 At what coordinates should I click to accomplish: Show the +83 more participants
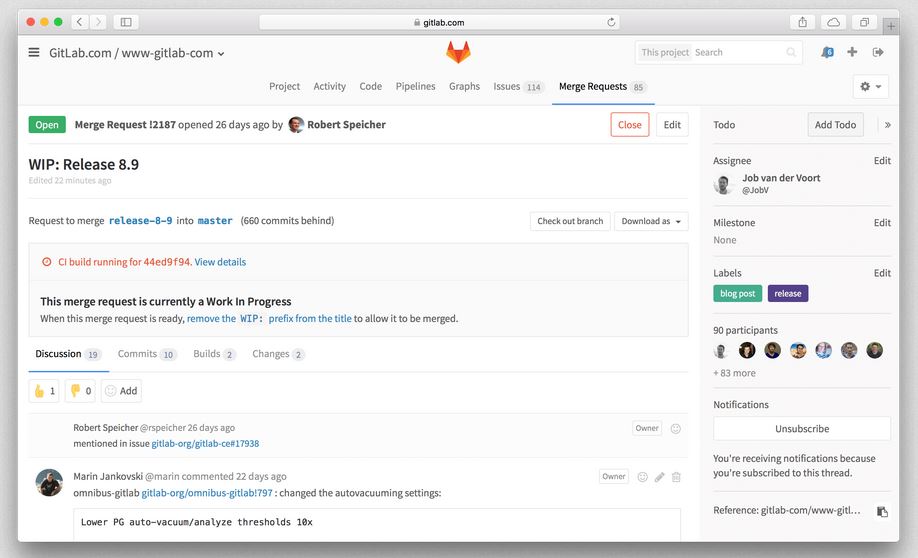tap(734, 373)
